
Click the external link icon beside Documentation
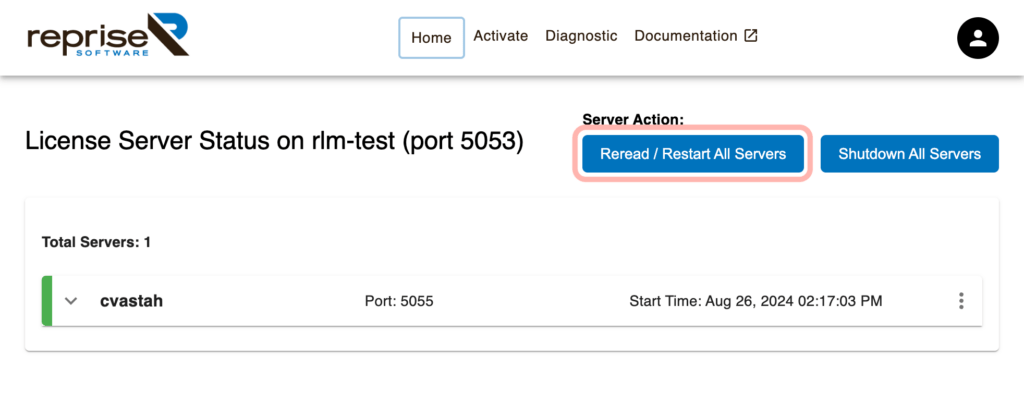[750, 36]
